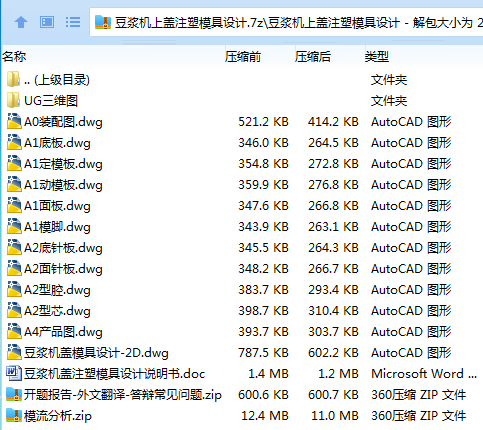This screenshot has height=430, width=483.
Task: Click the Microsoft Word type cell
Action: tap(424, 374)
